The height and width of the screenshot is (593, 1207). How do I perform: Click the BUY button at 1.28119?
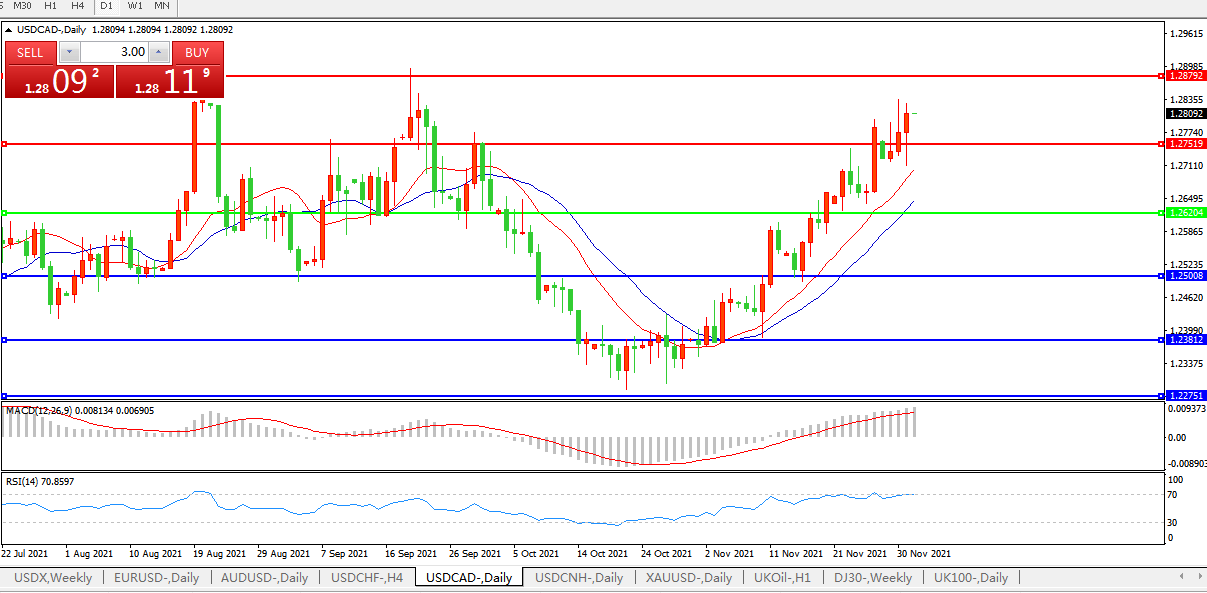(197, 52)
